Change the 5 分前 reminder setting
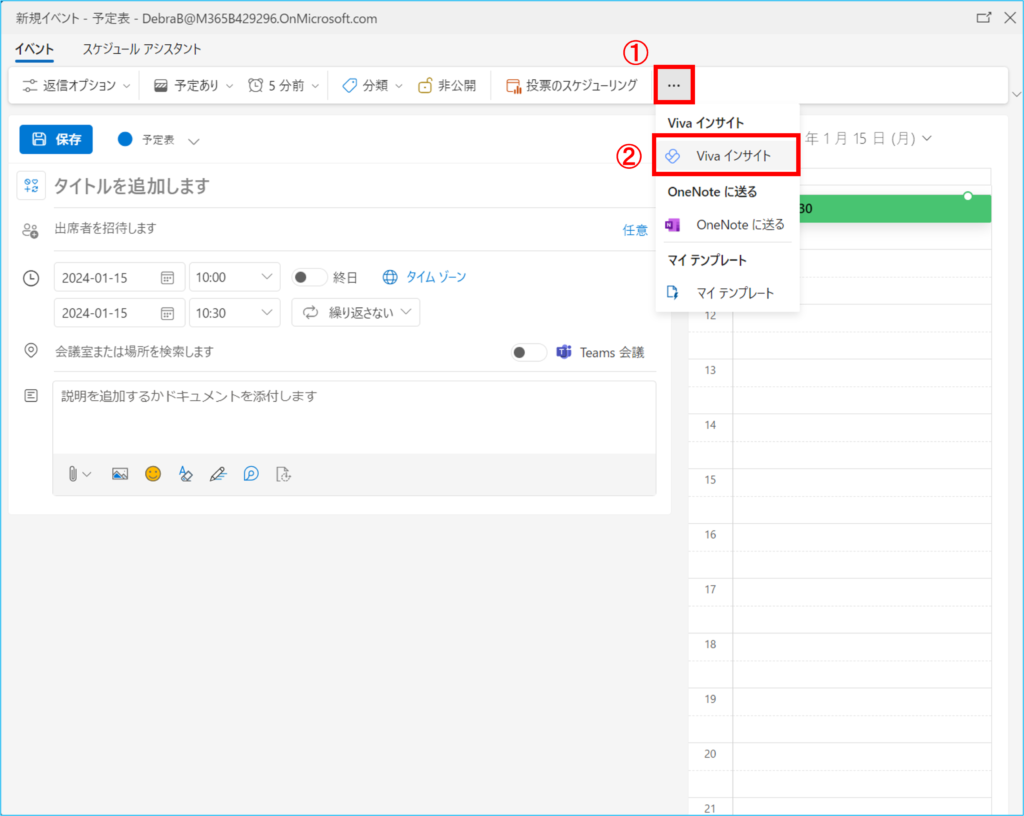Screen dimensions: 1024x816 tap(281, 85)
